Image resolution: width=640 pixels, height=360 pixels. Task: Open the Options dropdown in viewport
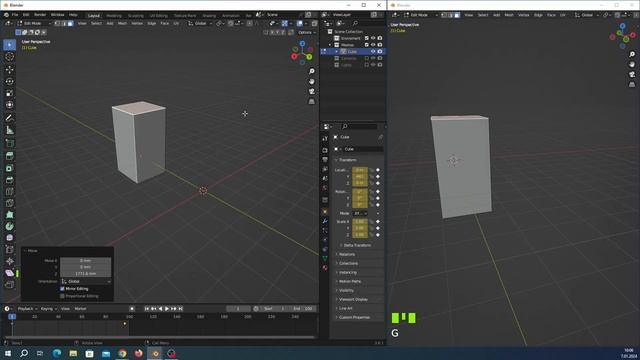pyautogui.click(x=307, y=33)
